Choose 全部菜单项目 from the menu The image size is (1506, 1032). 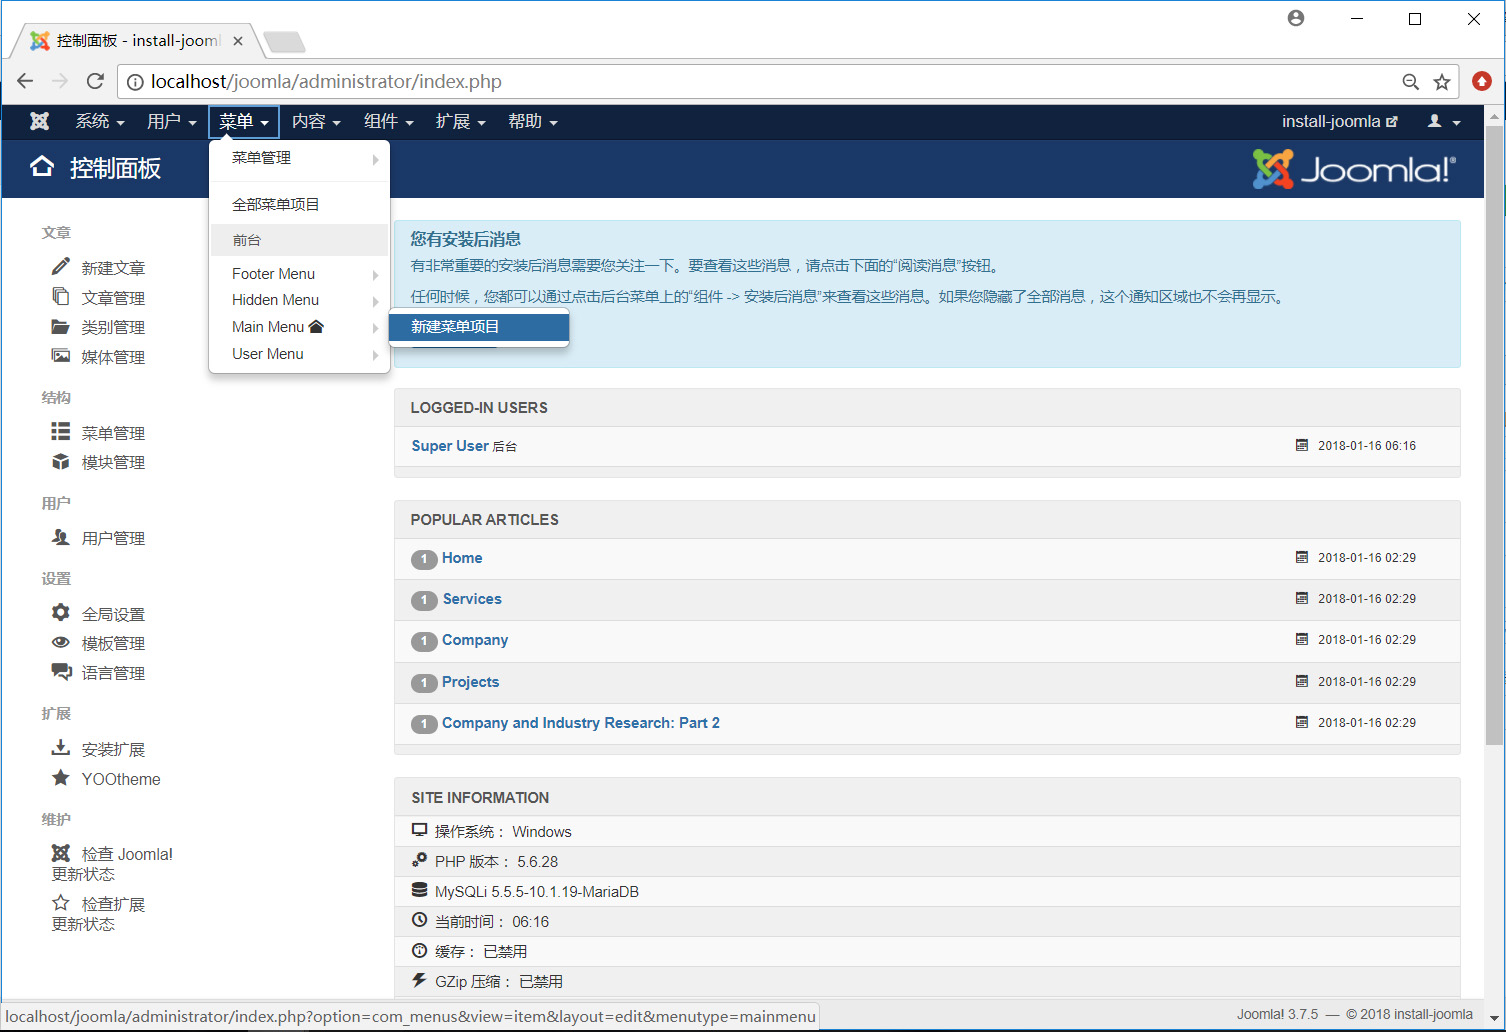coord(276,205)
